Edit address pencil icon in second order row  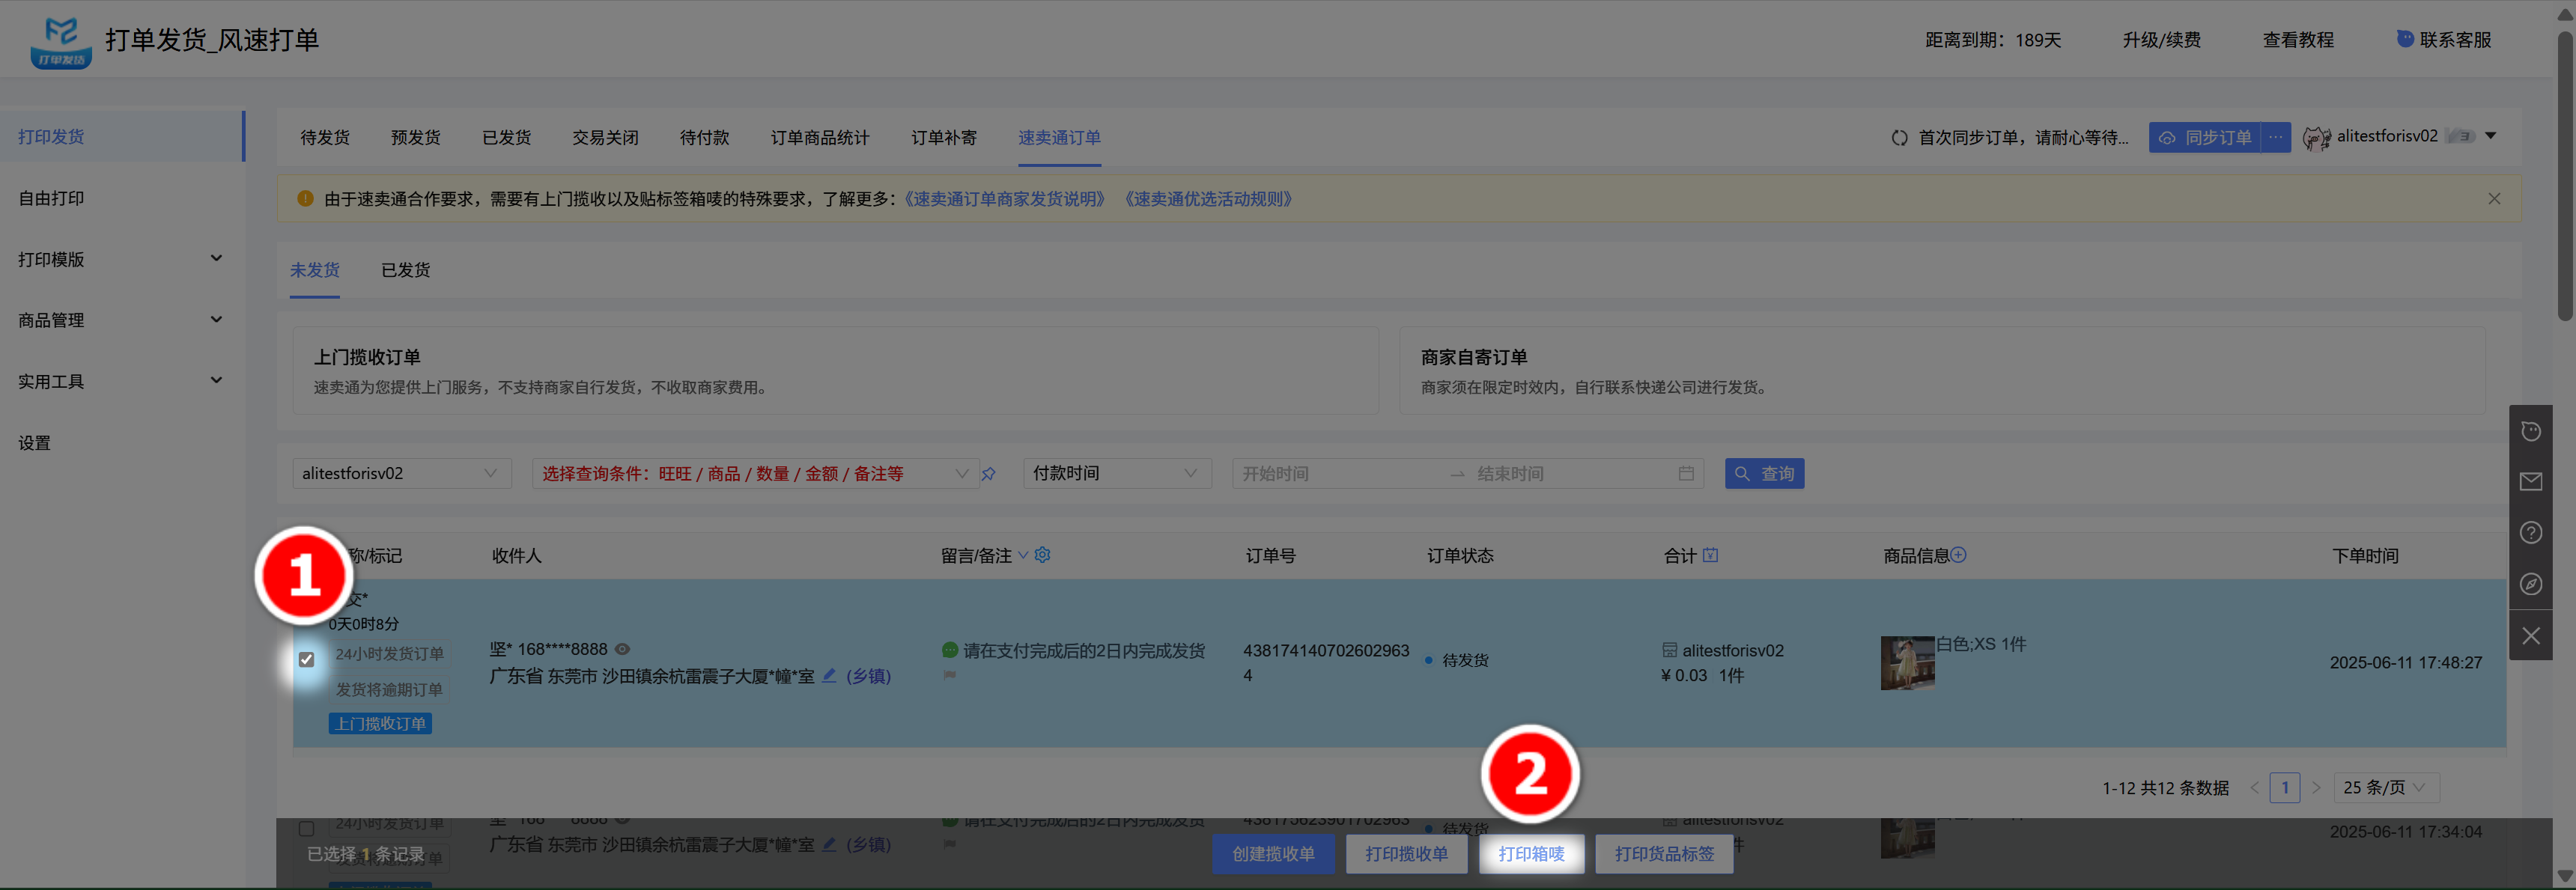[x=829, y=844]
